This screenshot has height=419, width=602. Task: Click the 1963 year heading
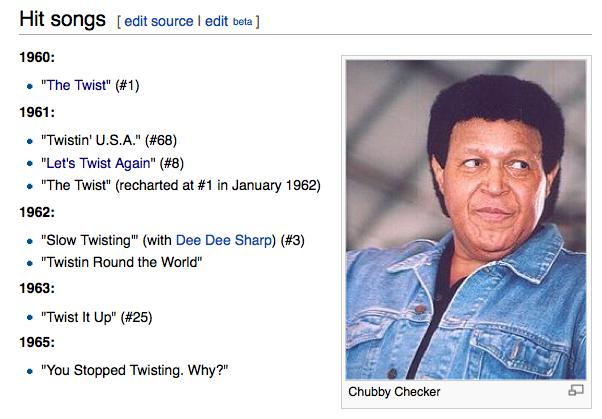tap(37, 290)
